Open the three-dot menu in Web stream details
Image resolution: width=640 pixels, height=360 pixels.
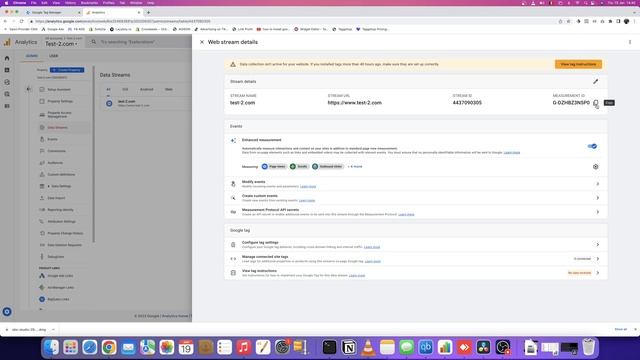pyautogui.click(x=630, y=42)
